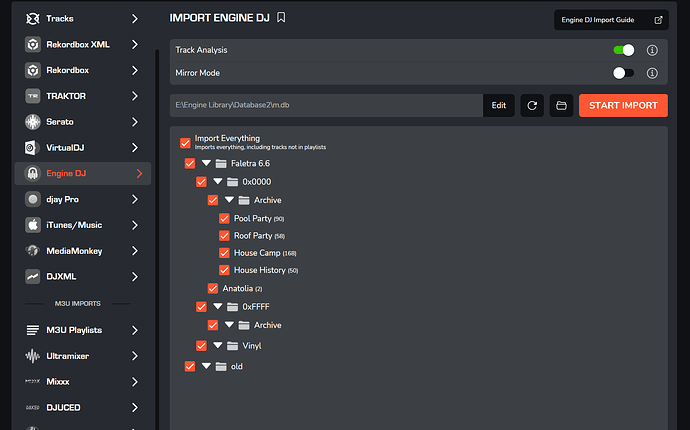Enable Mirror Mode toggle
Image resolution: width=690 pixels, height=430 pixels.
(x=624, y=73)
